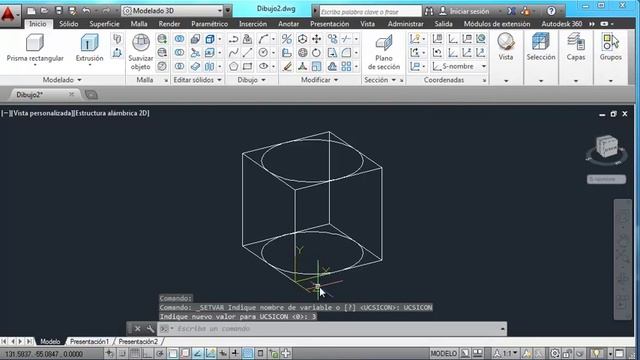640x360 pixels.
Task: Expand the Sección panel
Action: [394, 80]
